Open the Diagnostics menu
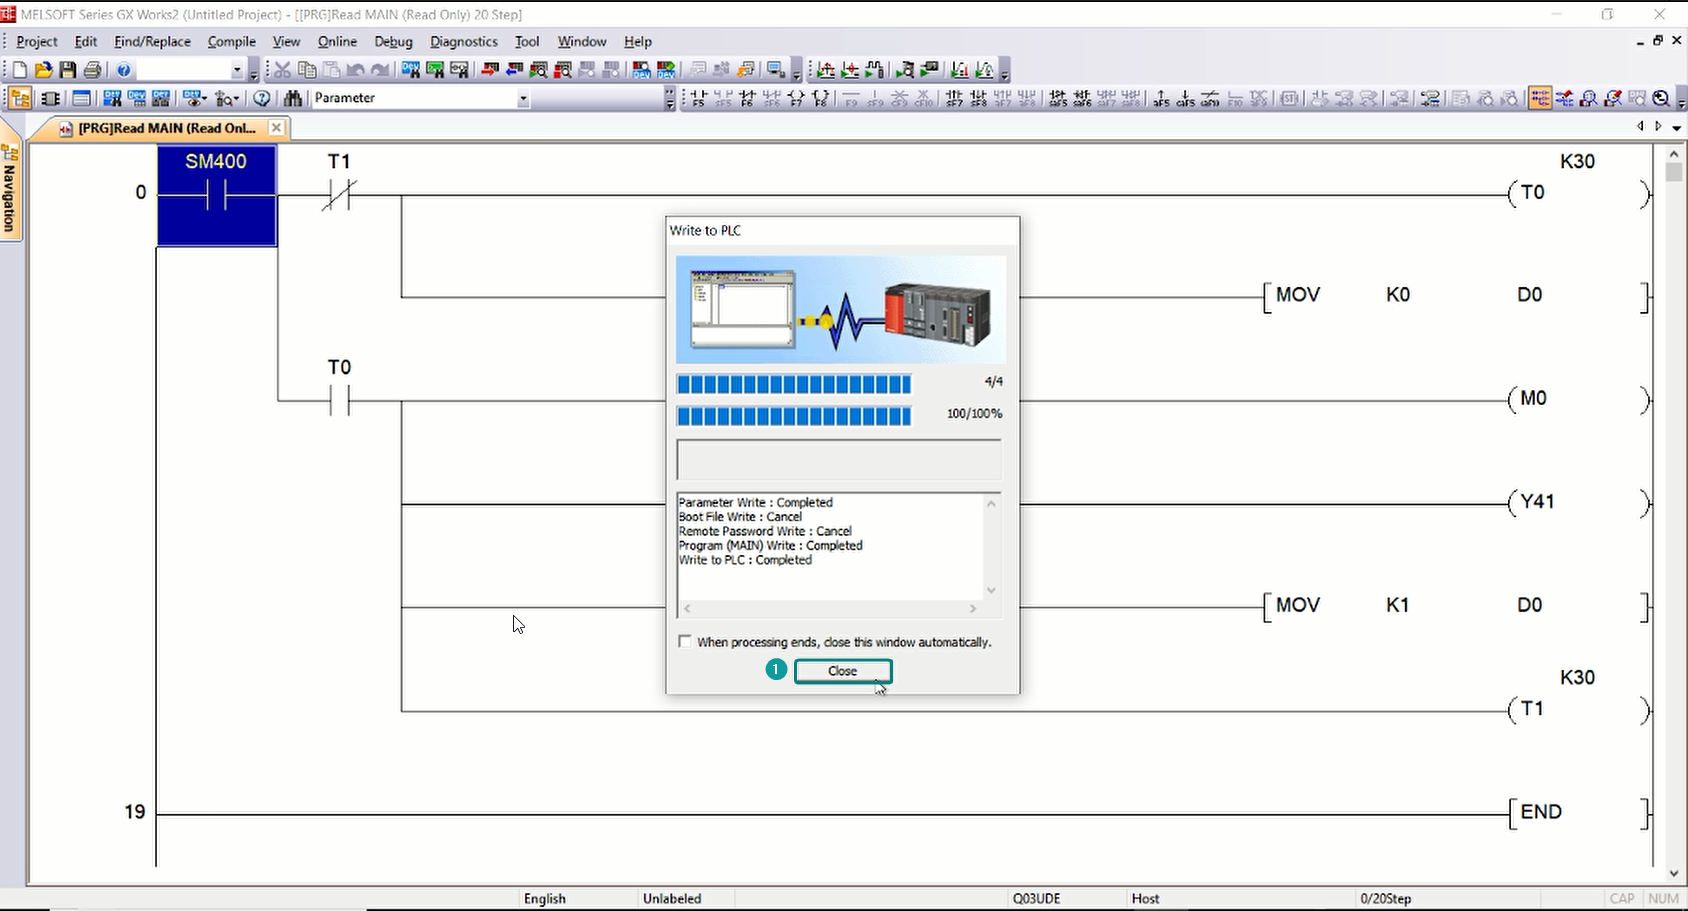 coord(463,41)
